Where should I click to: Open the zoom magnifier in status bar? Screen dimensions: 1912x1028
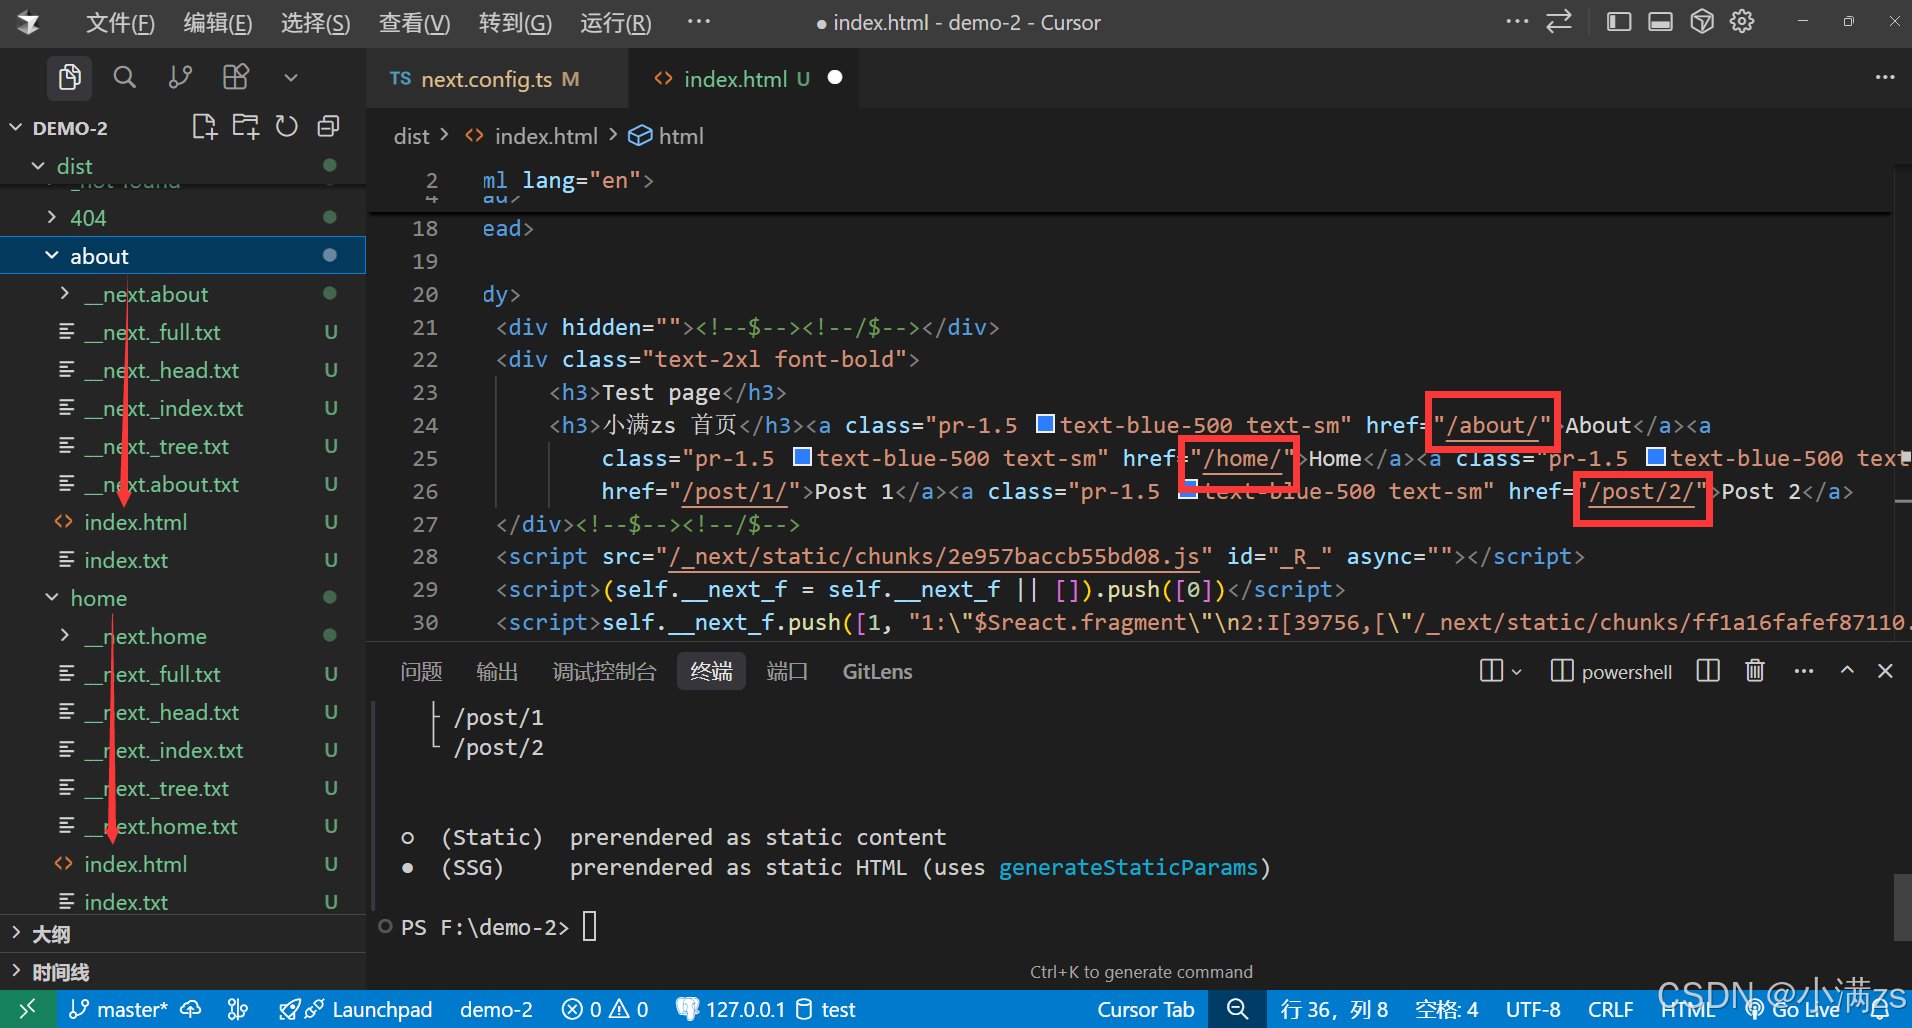coord(1237,1010)
